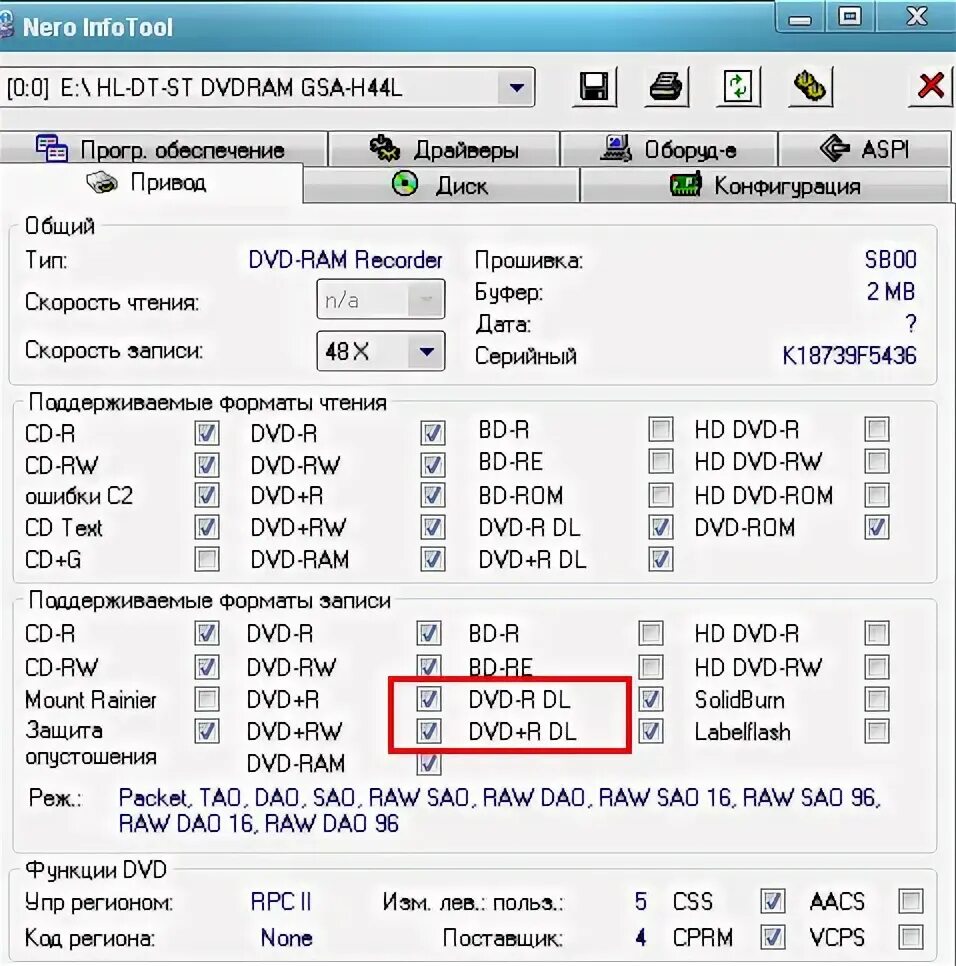Toggle read formats DVD-ROM checkbox
The height and width of the screenshot is (966, 956).
coord(877,527)
